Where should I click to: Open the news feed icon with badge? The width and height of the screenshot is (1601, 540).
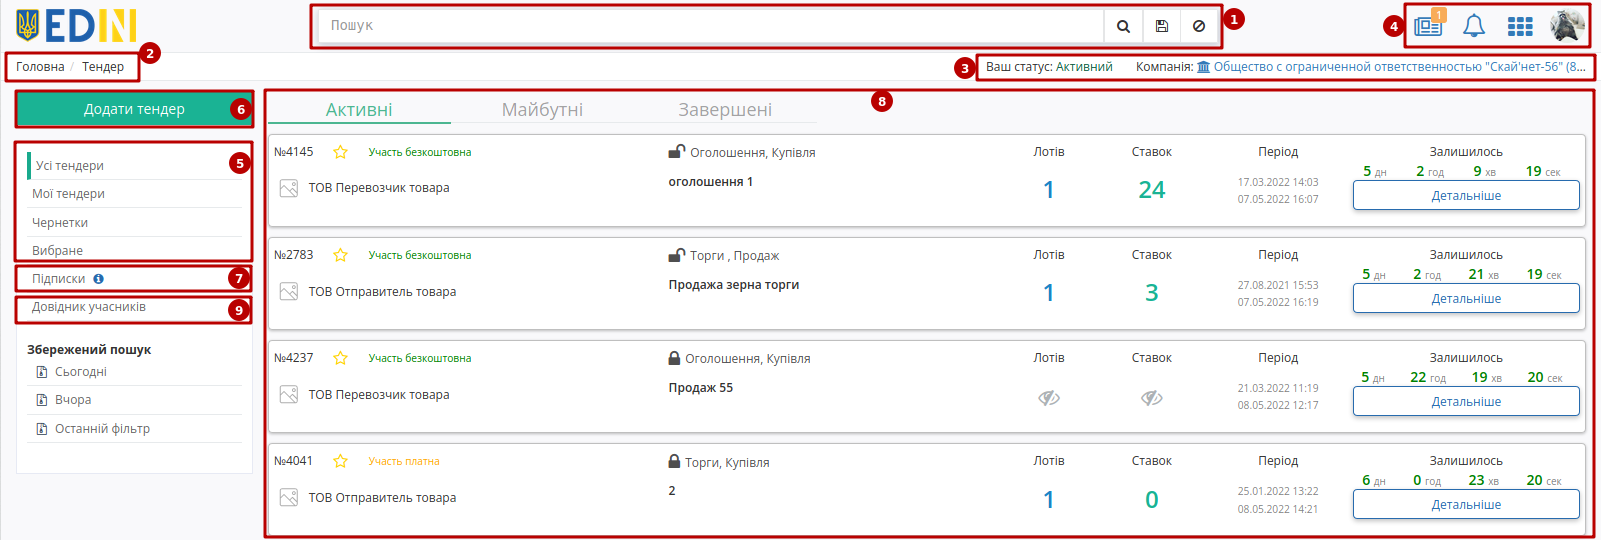[1428, 26]
